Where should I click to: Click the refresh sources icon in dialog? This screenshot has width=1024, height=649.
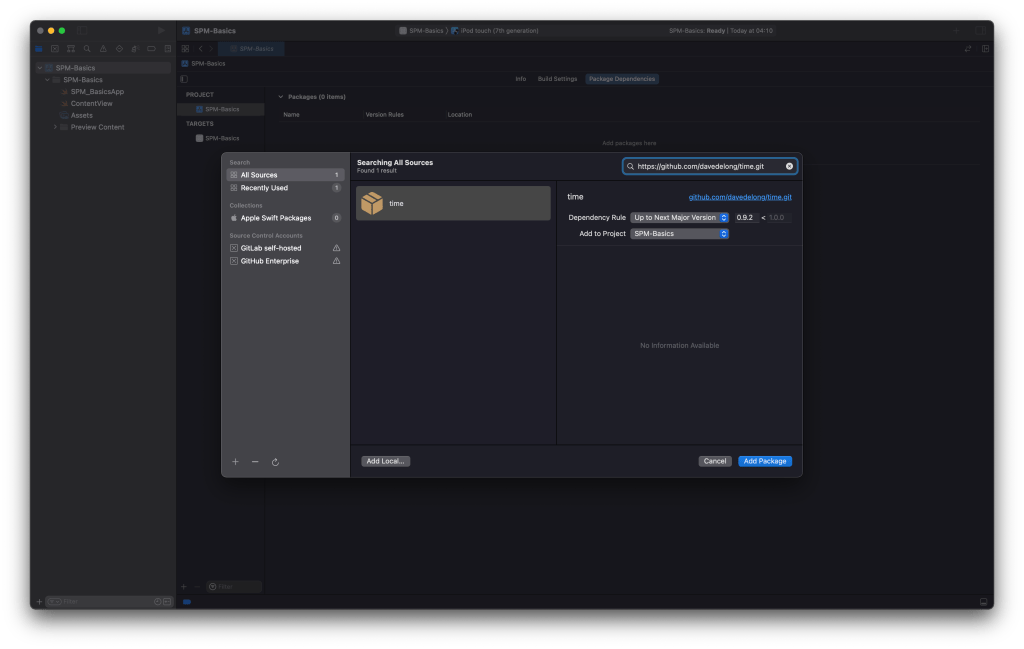[x=275, y=462]
